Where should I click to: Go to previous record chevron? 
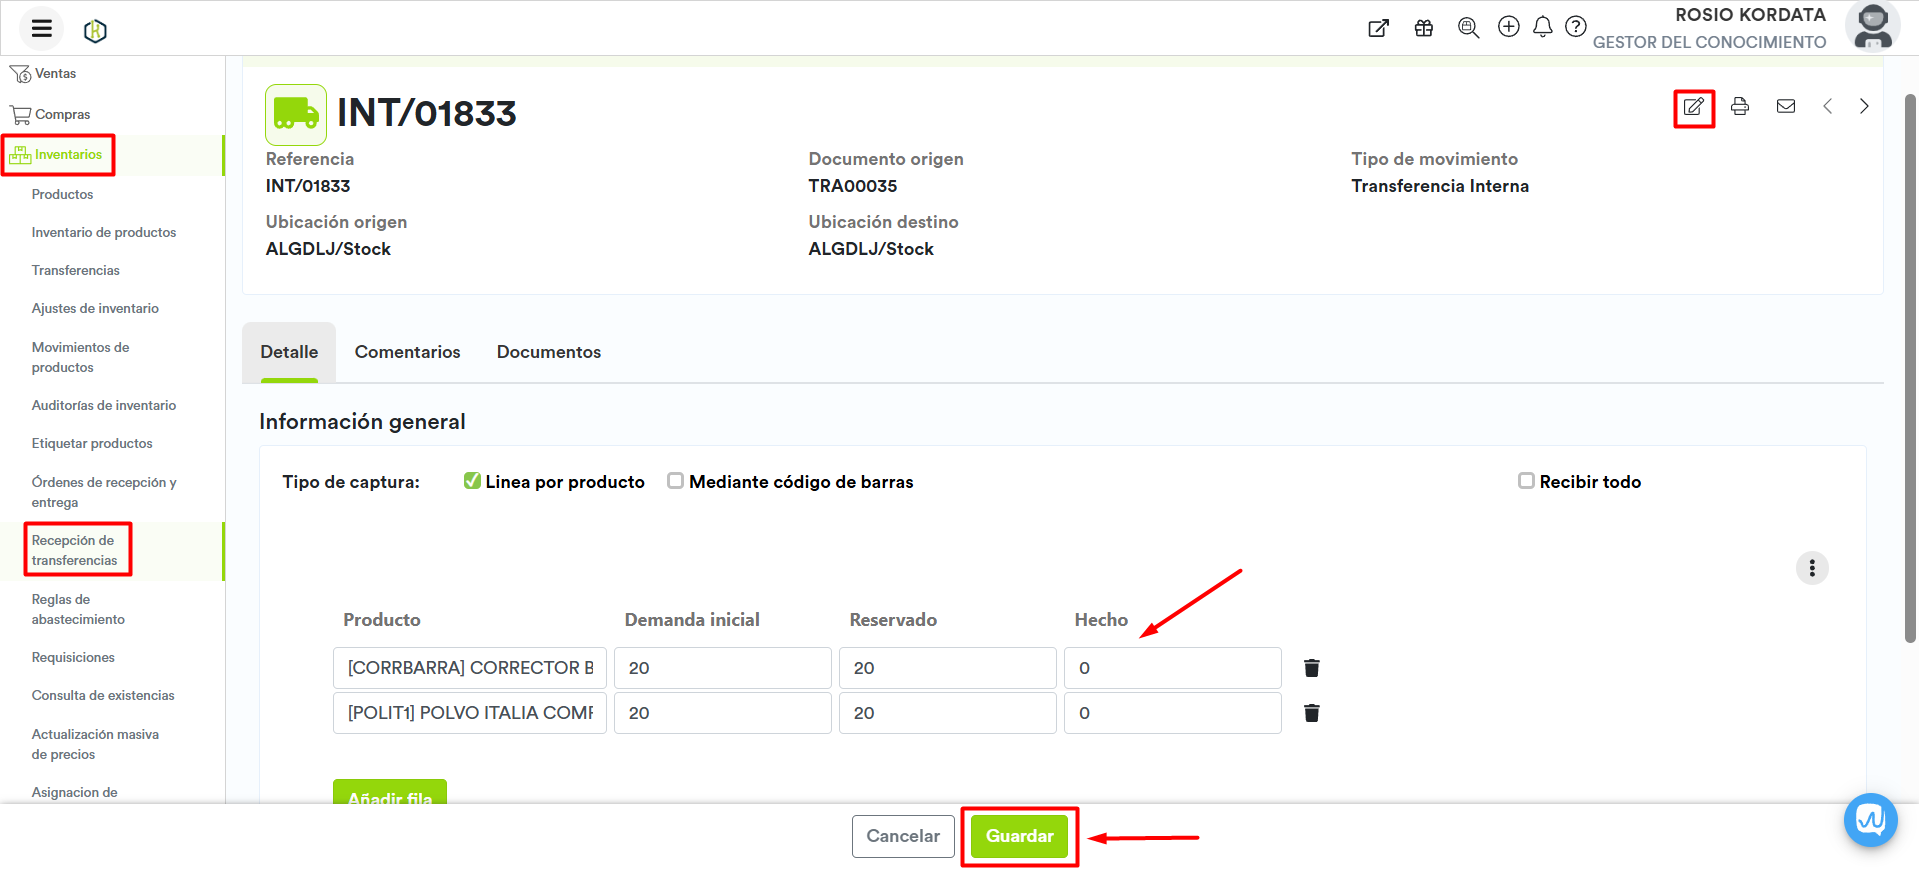(1827, 107)
